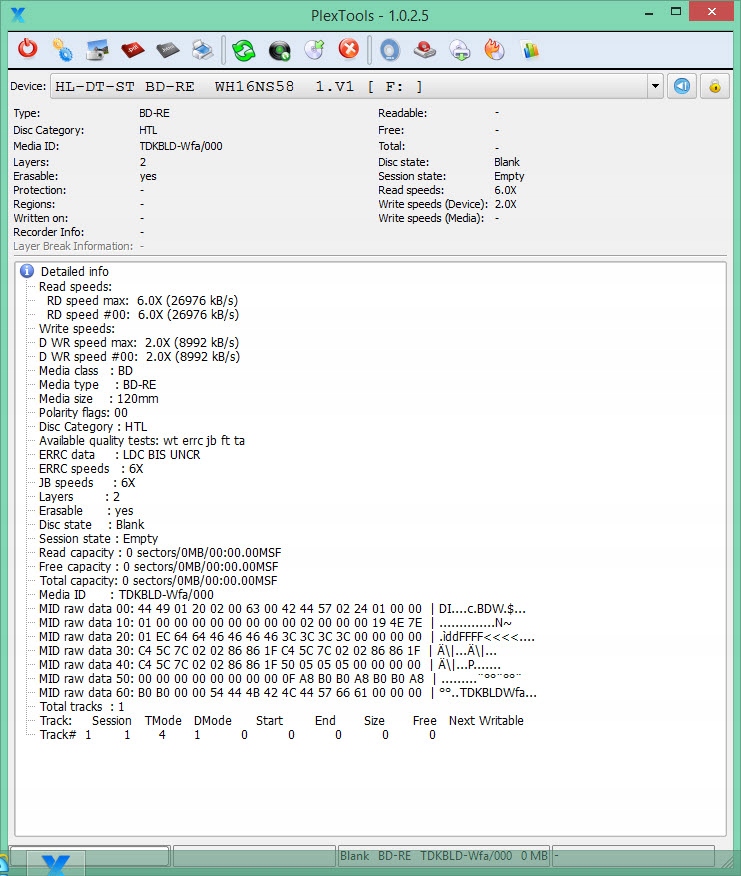Click the save screenshot picture icon

click(98, 49)
